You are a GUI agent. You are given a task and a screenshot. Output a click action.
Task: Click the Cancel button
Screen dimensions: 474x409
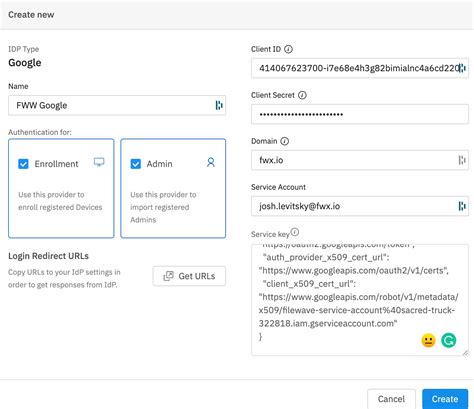tap(391, 399)
